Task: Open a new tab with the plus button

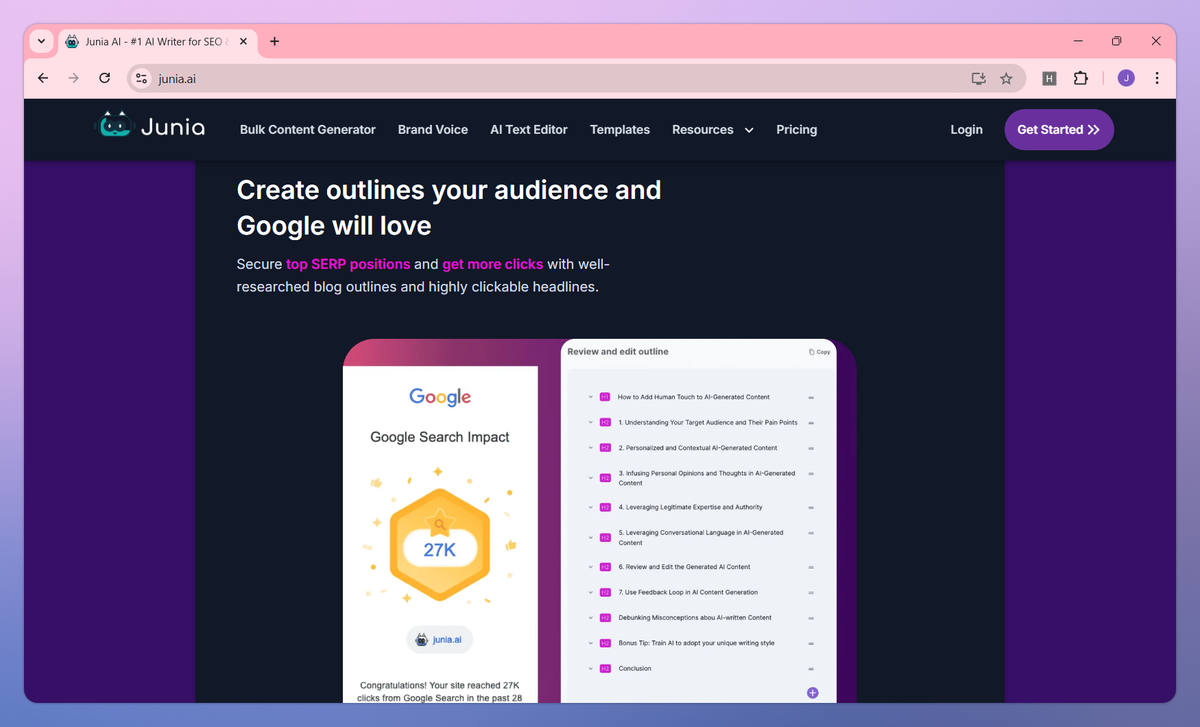Action: 275,41
